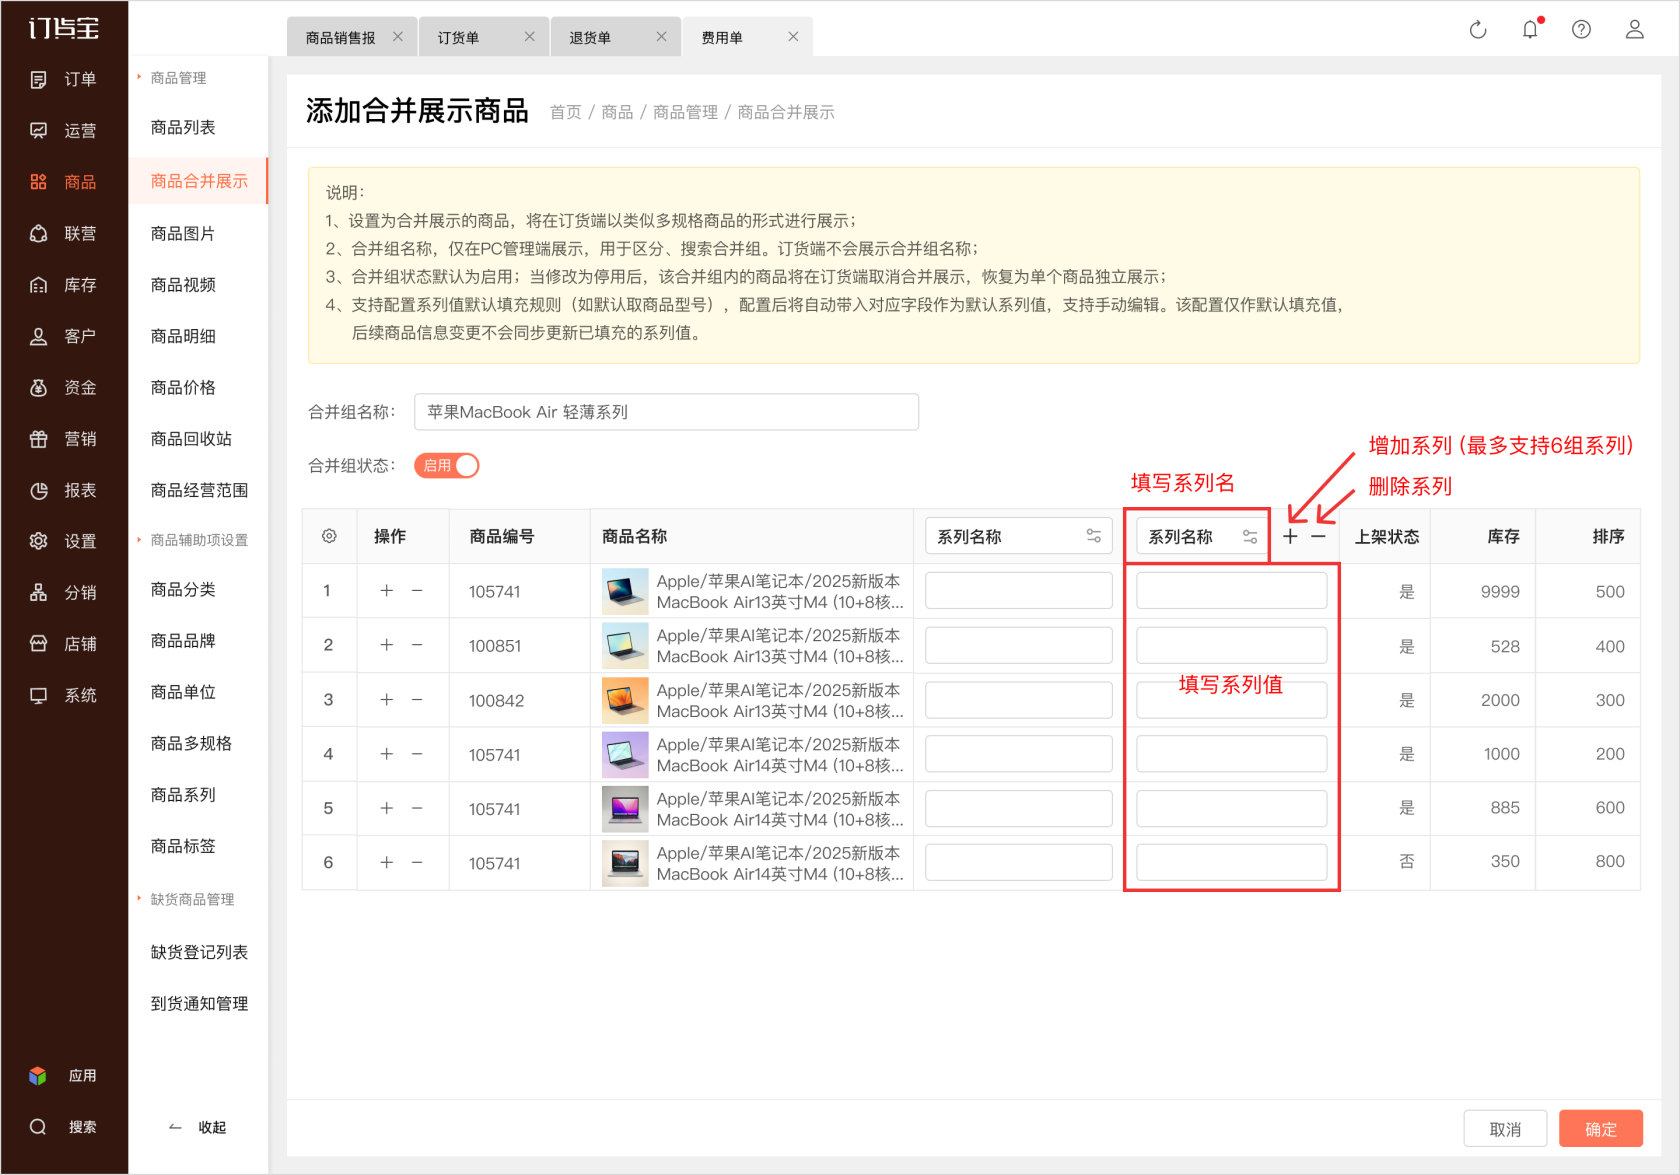The image size is (1680, 1175).
Task: Open the user account icon
Action: [x=1634, y=29]
